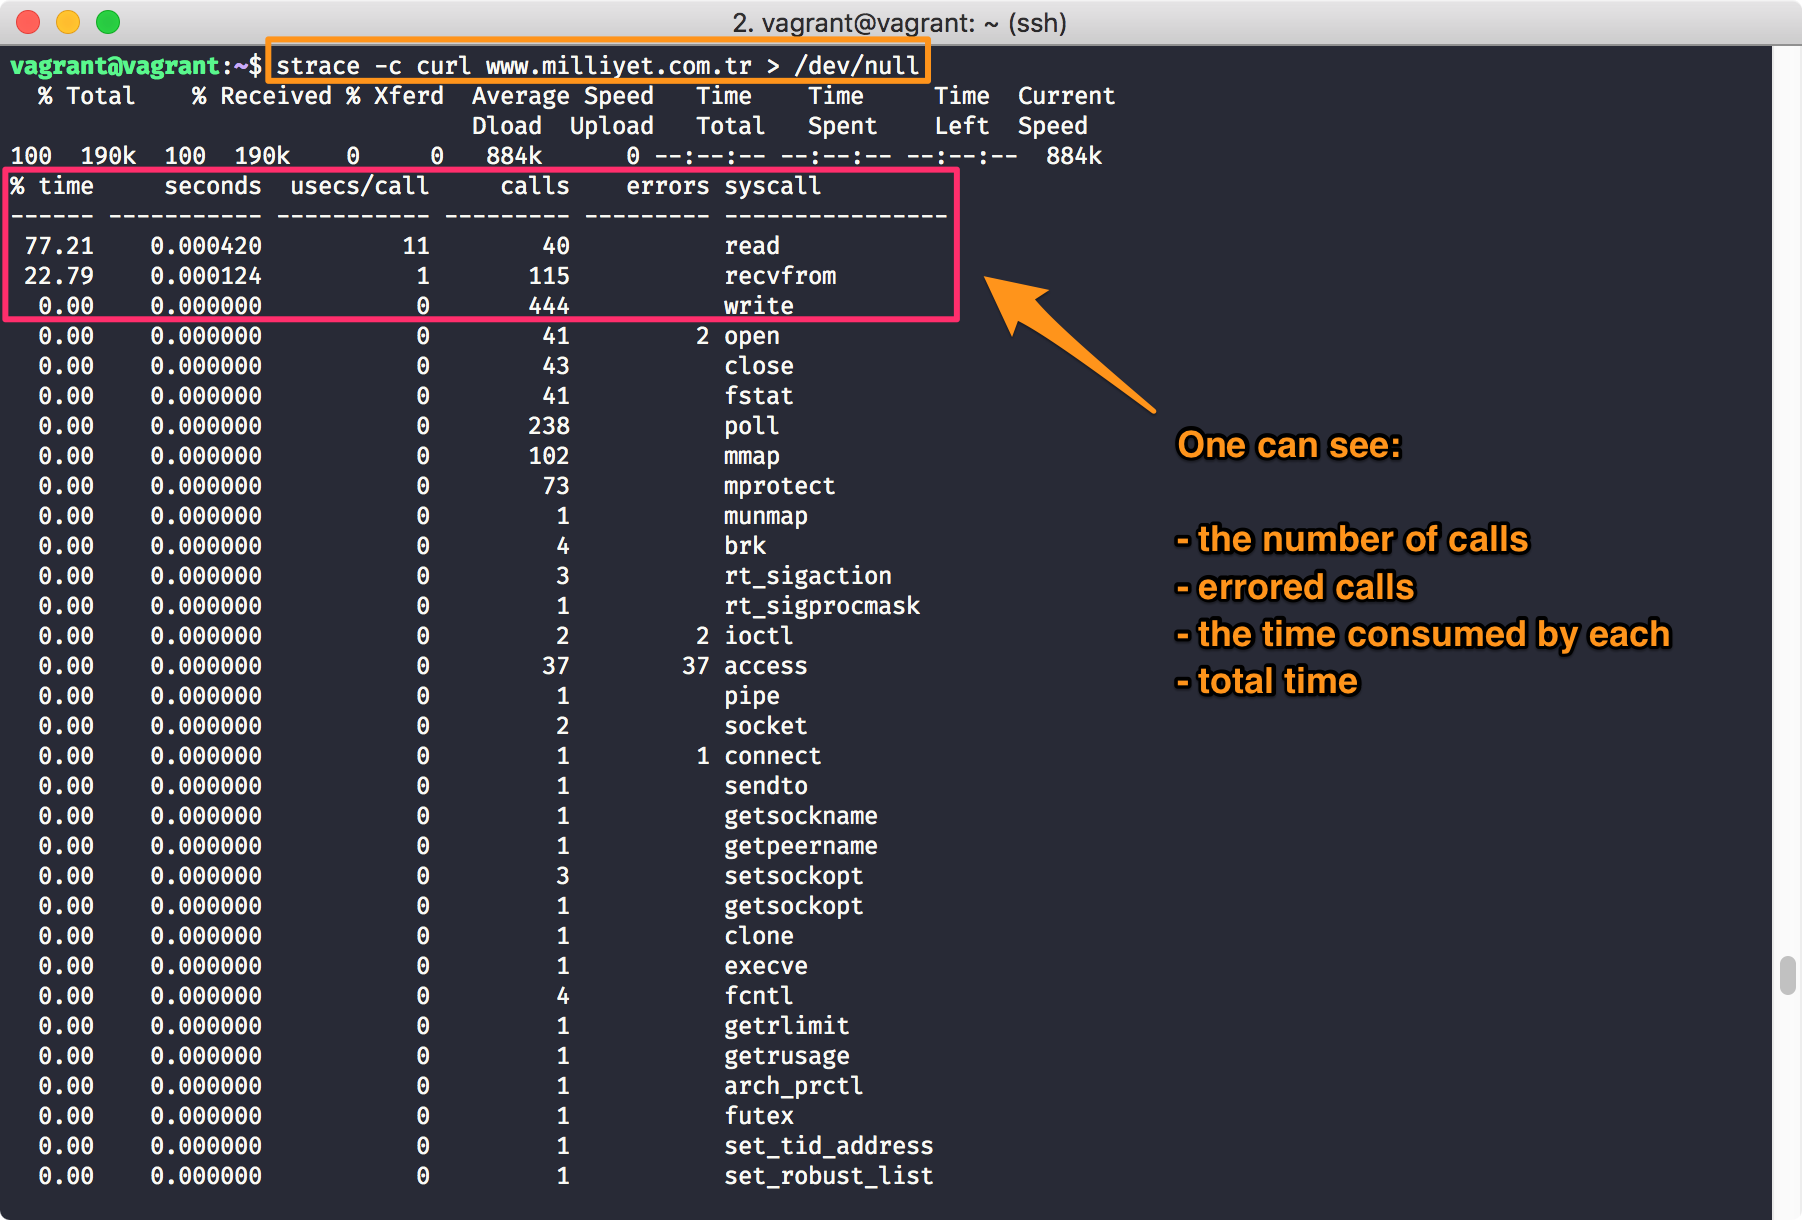
Task: Click the 'rt_sigprocmask' syscall name
Action: pos(822,606)
